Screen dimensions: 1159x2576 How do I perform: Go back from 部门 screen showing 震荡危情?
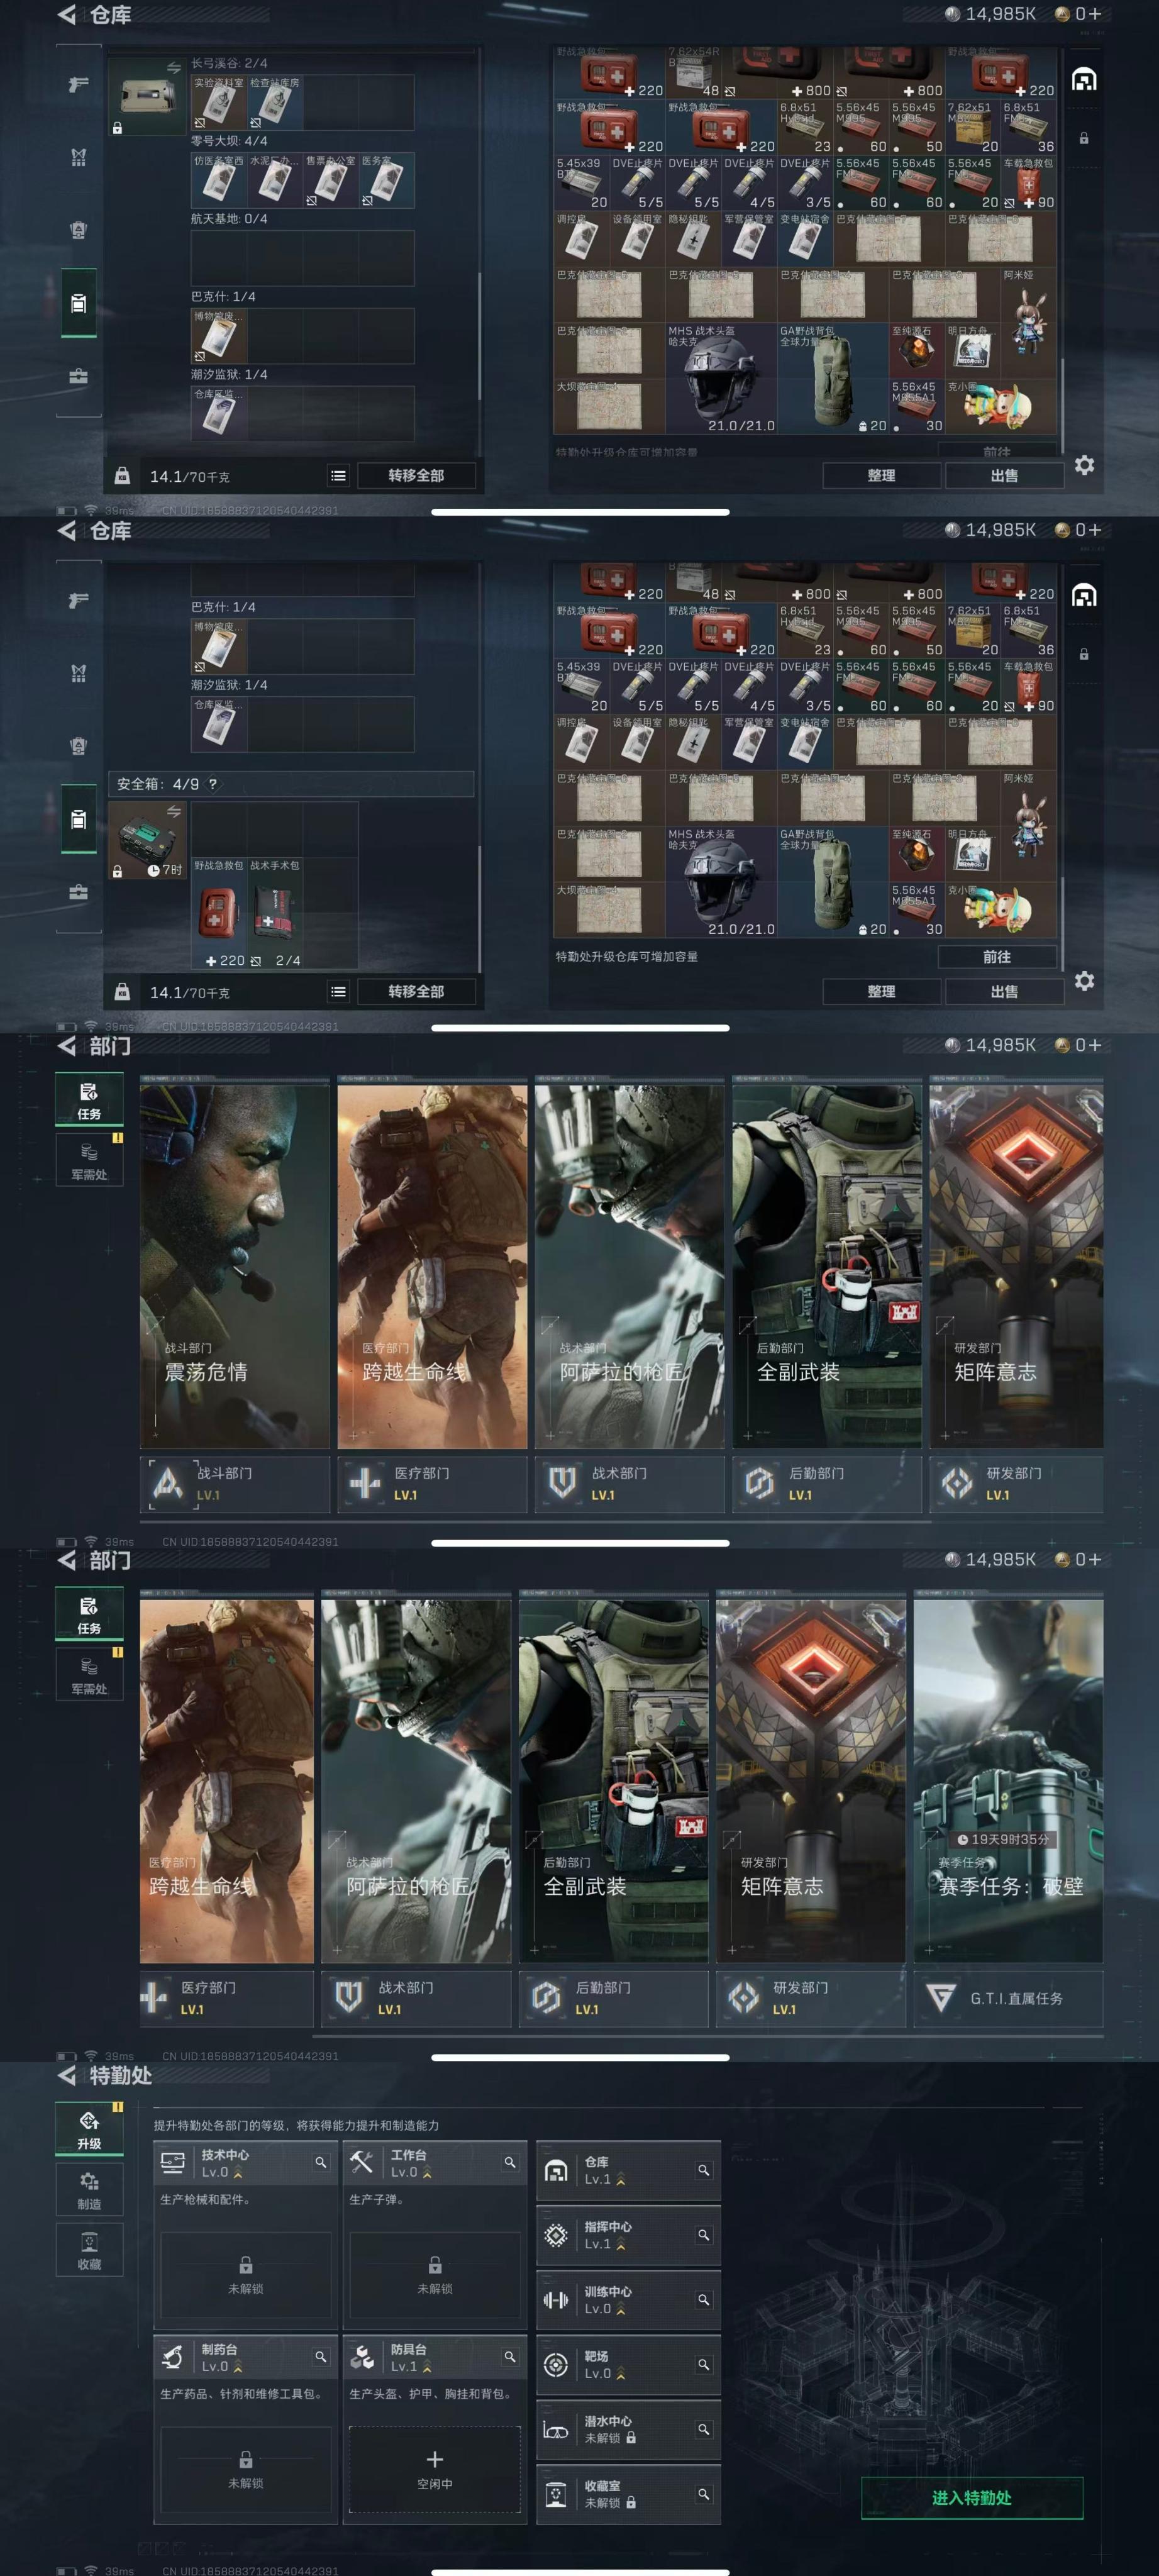point(67,1045)
